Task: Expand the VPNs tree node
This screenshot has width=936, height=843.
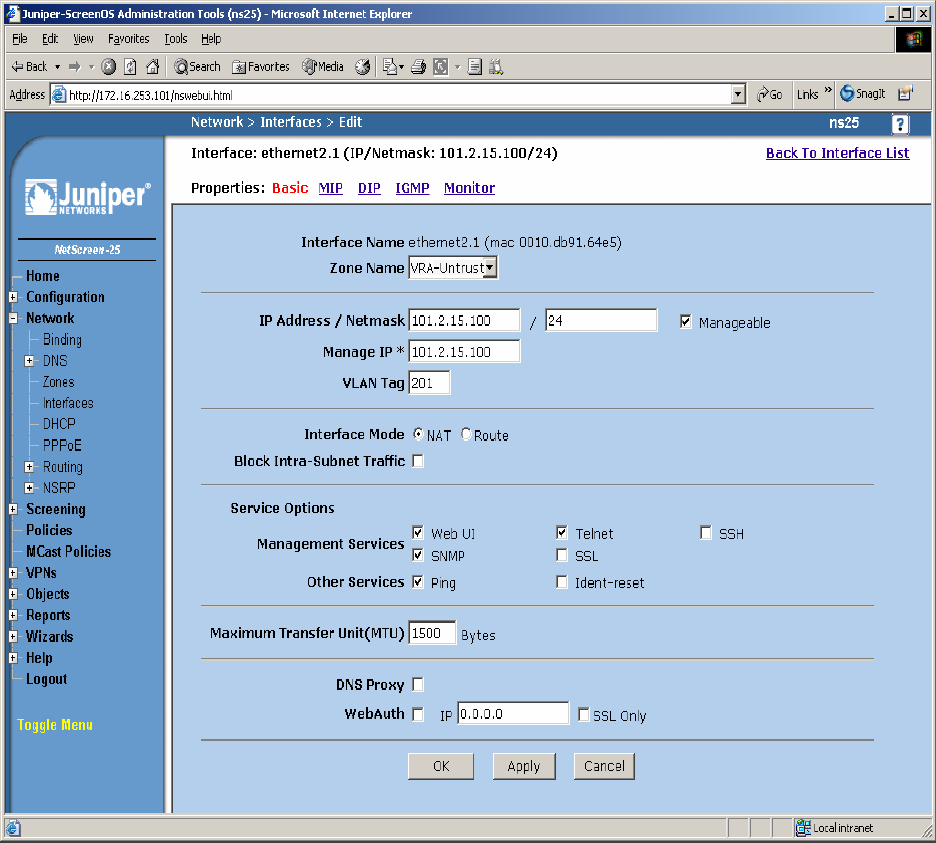Action: [13, 573]
